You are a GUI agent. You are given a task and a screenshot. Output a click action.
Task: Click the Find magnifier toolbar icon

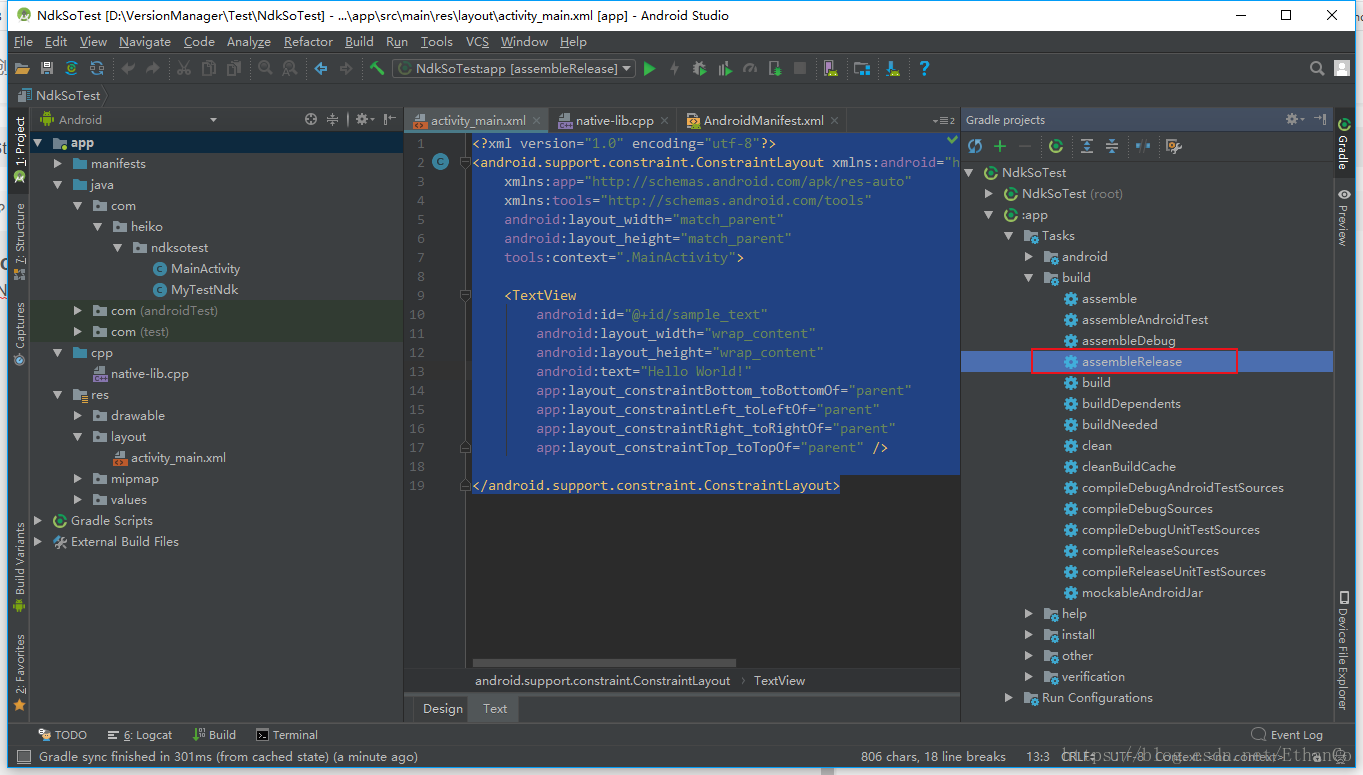point(265,68)
